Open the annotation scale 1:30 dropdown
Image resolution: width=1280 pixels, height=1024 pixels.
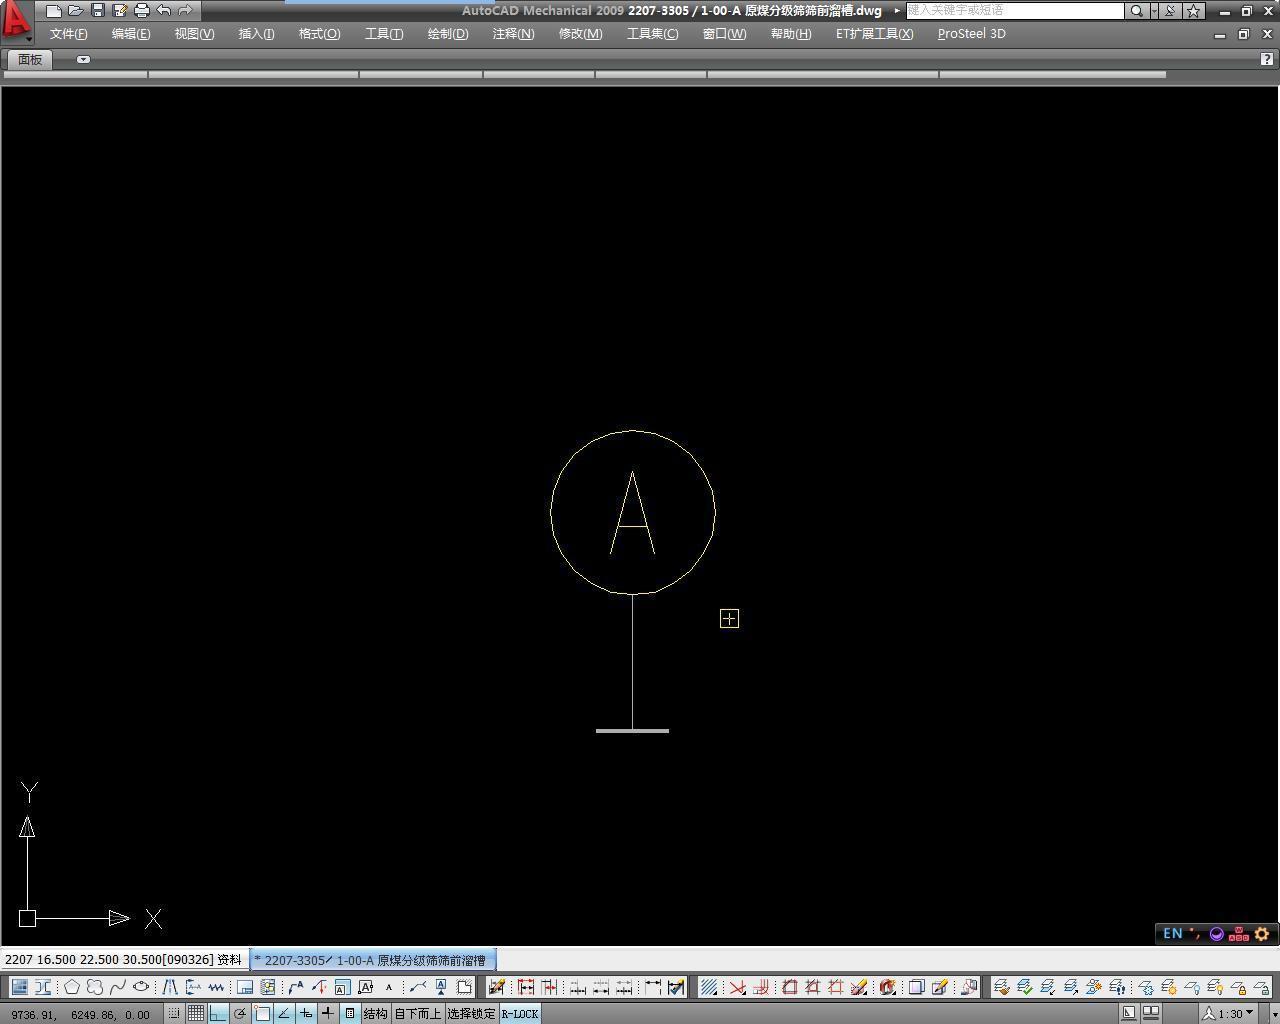[x=1229, y=1013]
